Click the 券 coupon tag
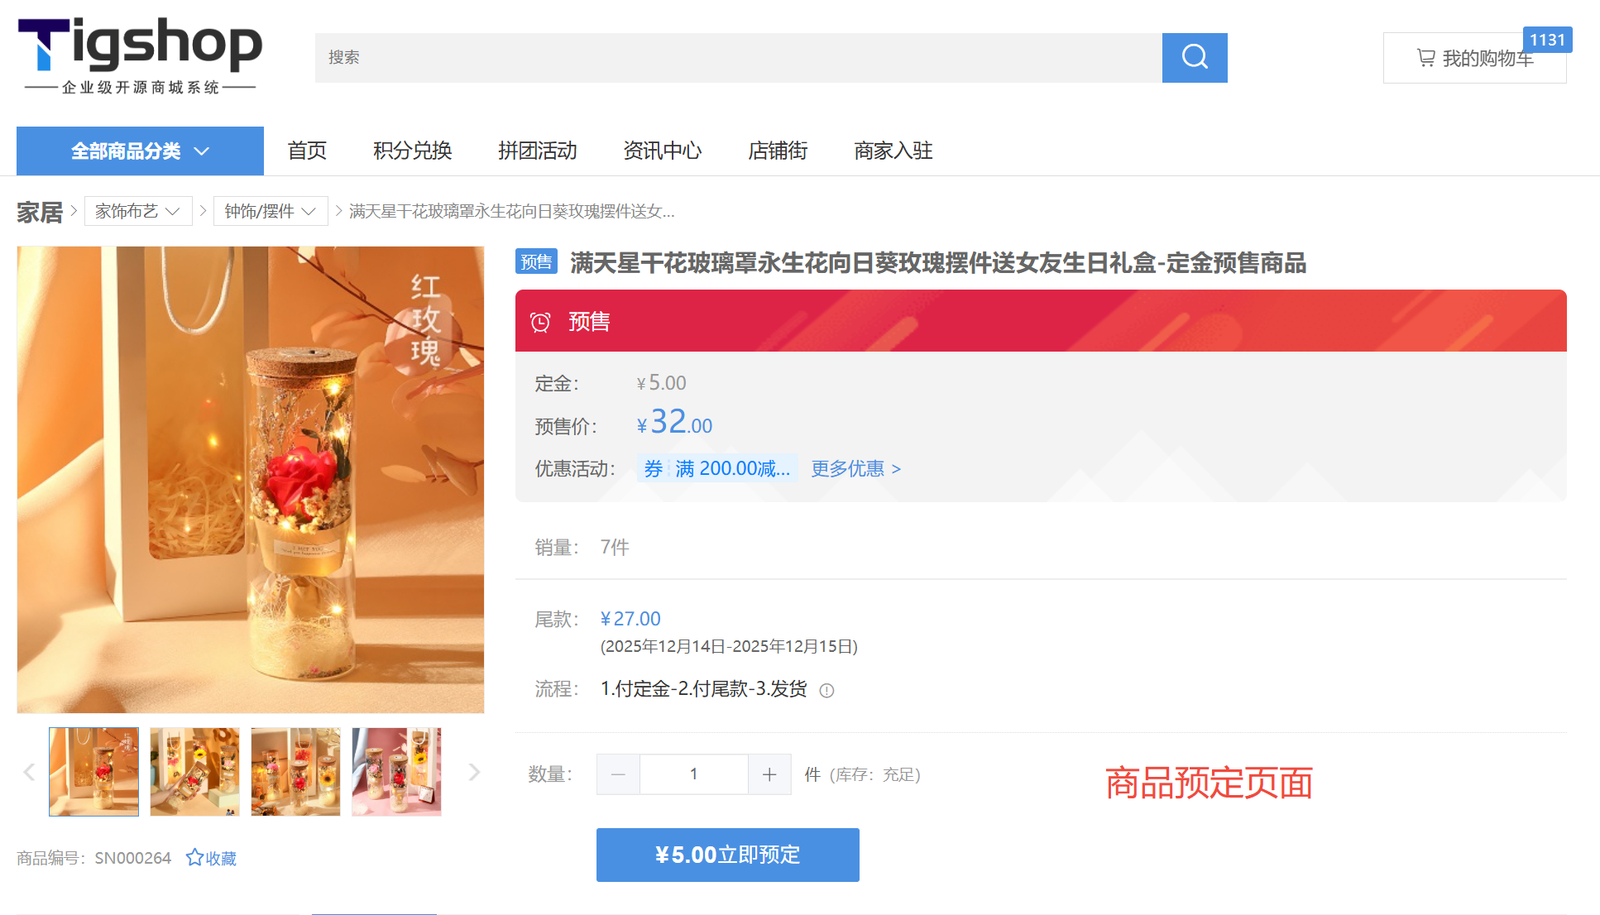This screenshot has height=915, width=1600. coord(653,469)
